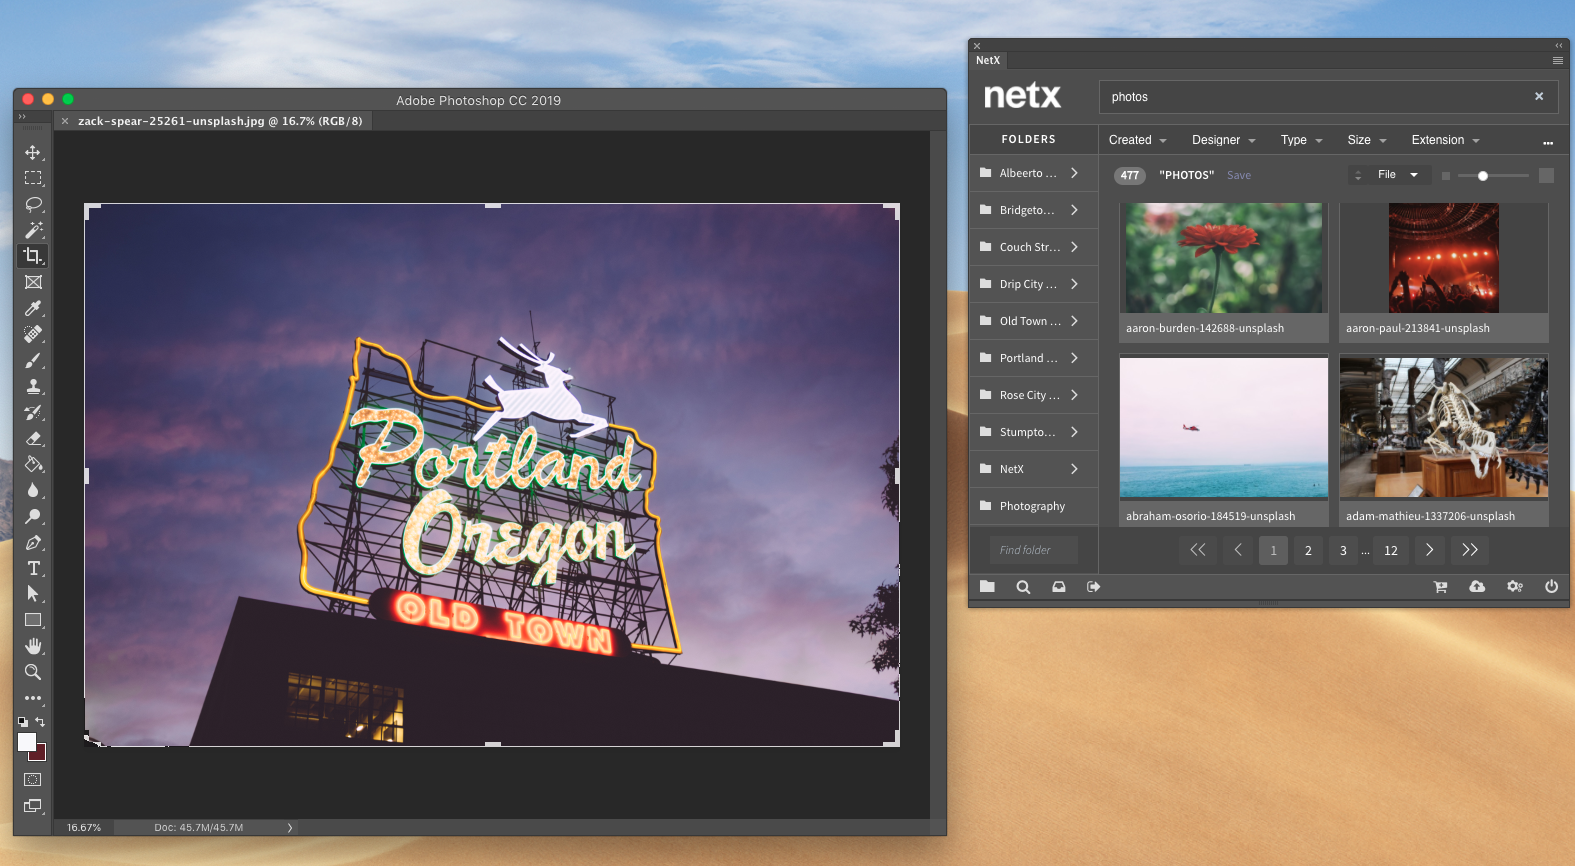Open the Size filter dropdown
The width and height of the screenshot is (1575, 866).
pyautogui.click(x=1367, y=140)
